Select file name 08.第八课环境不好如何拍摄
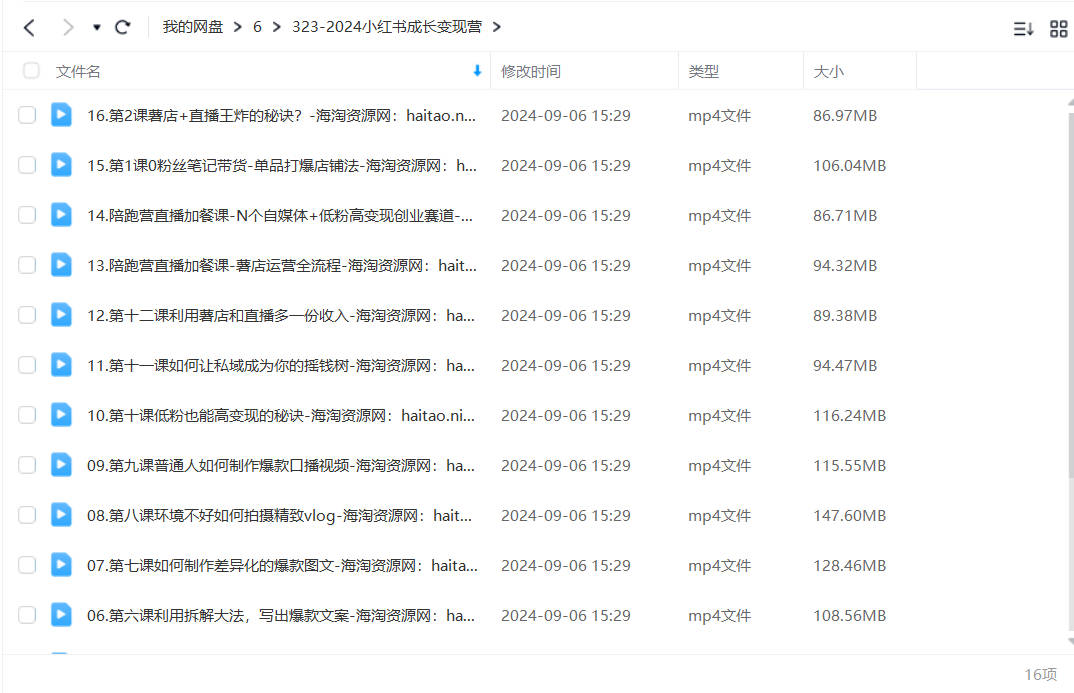The image size is (1074, 693). click(x=279, y=516)
